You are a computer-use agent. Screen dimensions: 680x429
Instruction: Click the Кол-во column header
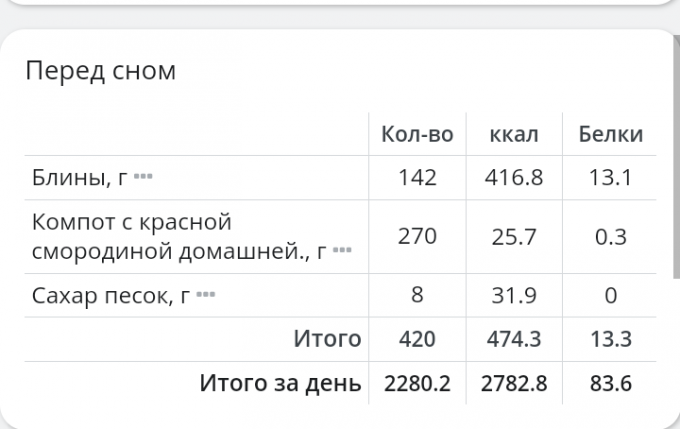[x=417, y=134]
